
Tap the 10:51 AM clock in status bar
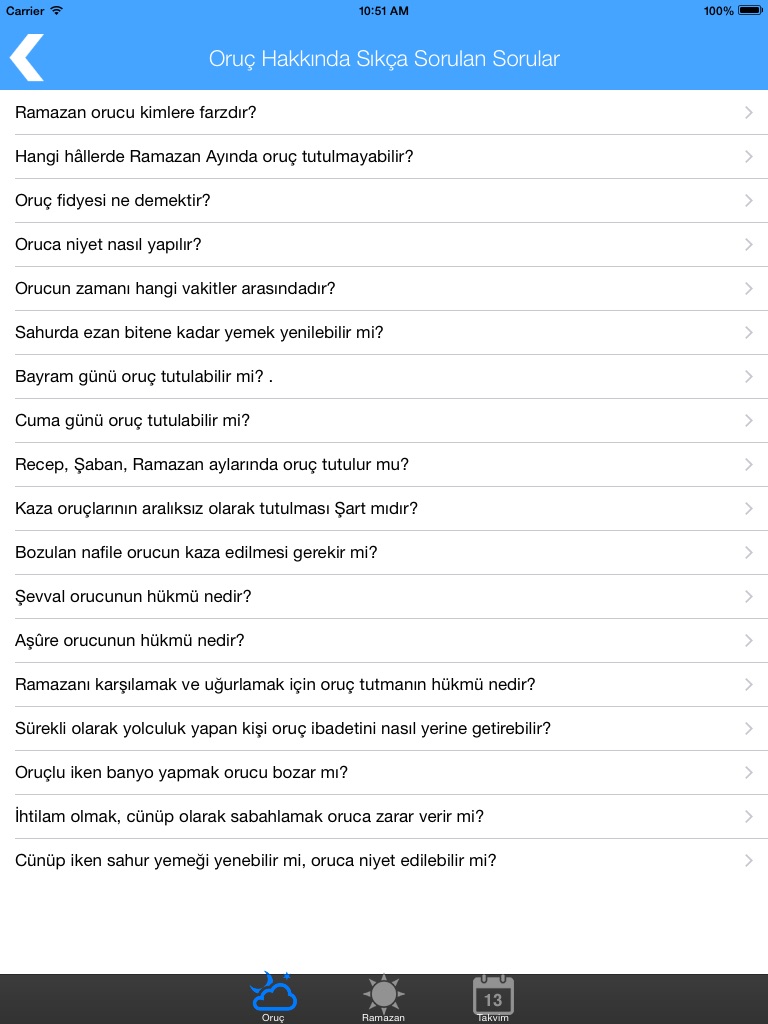pyautogui.click(x=383, y=11)
